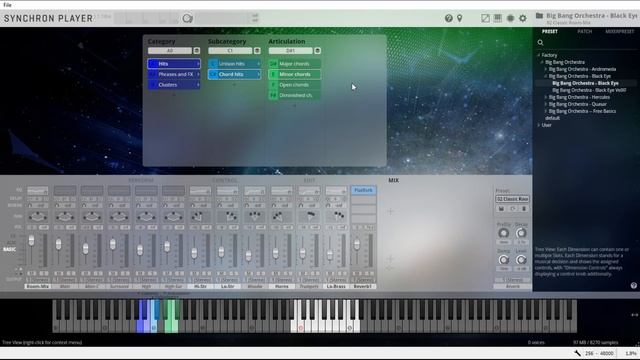Image resolution: width=640 pixels, height=360 pixels.
Task: Expand Big Bang Orchestra - Hercules folder
Action: 546,97
